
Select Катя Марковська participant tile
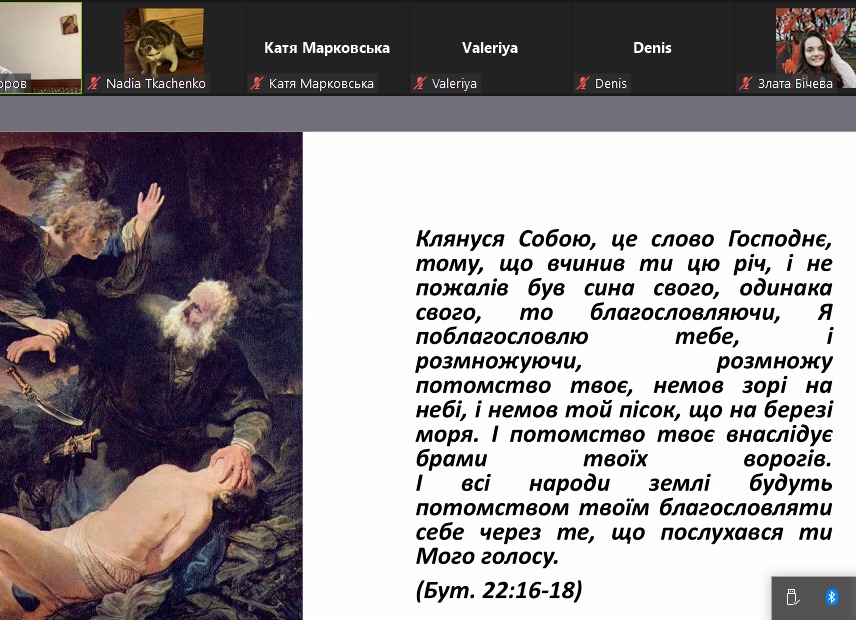point(327,48)
